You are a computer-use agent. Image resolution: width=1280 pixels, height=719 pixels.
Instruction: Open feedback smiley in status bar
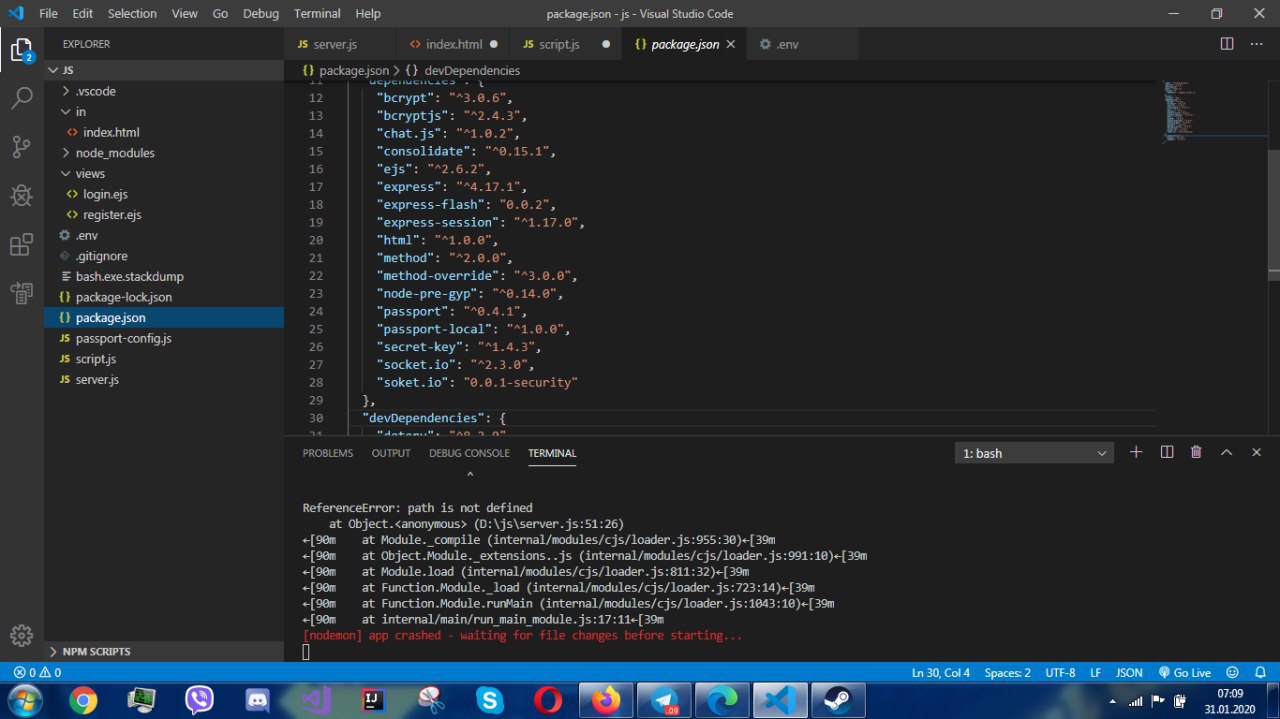(x=1232, y=673)
